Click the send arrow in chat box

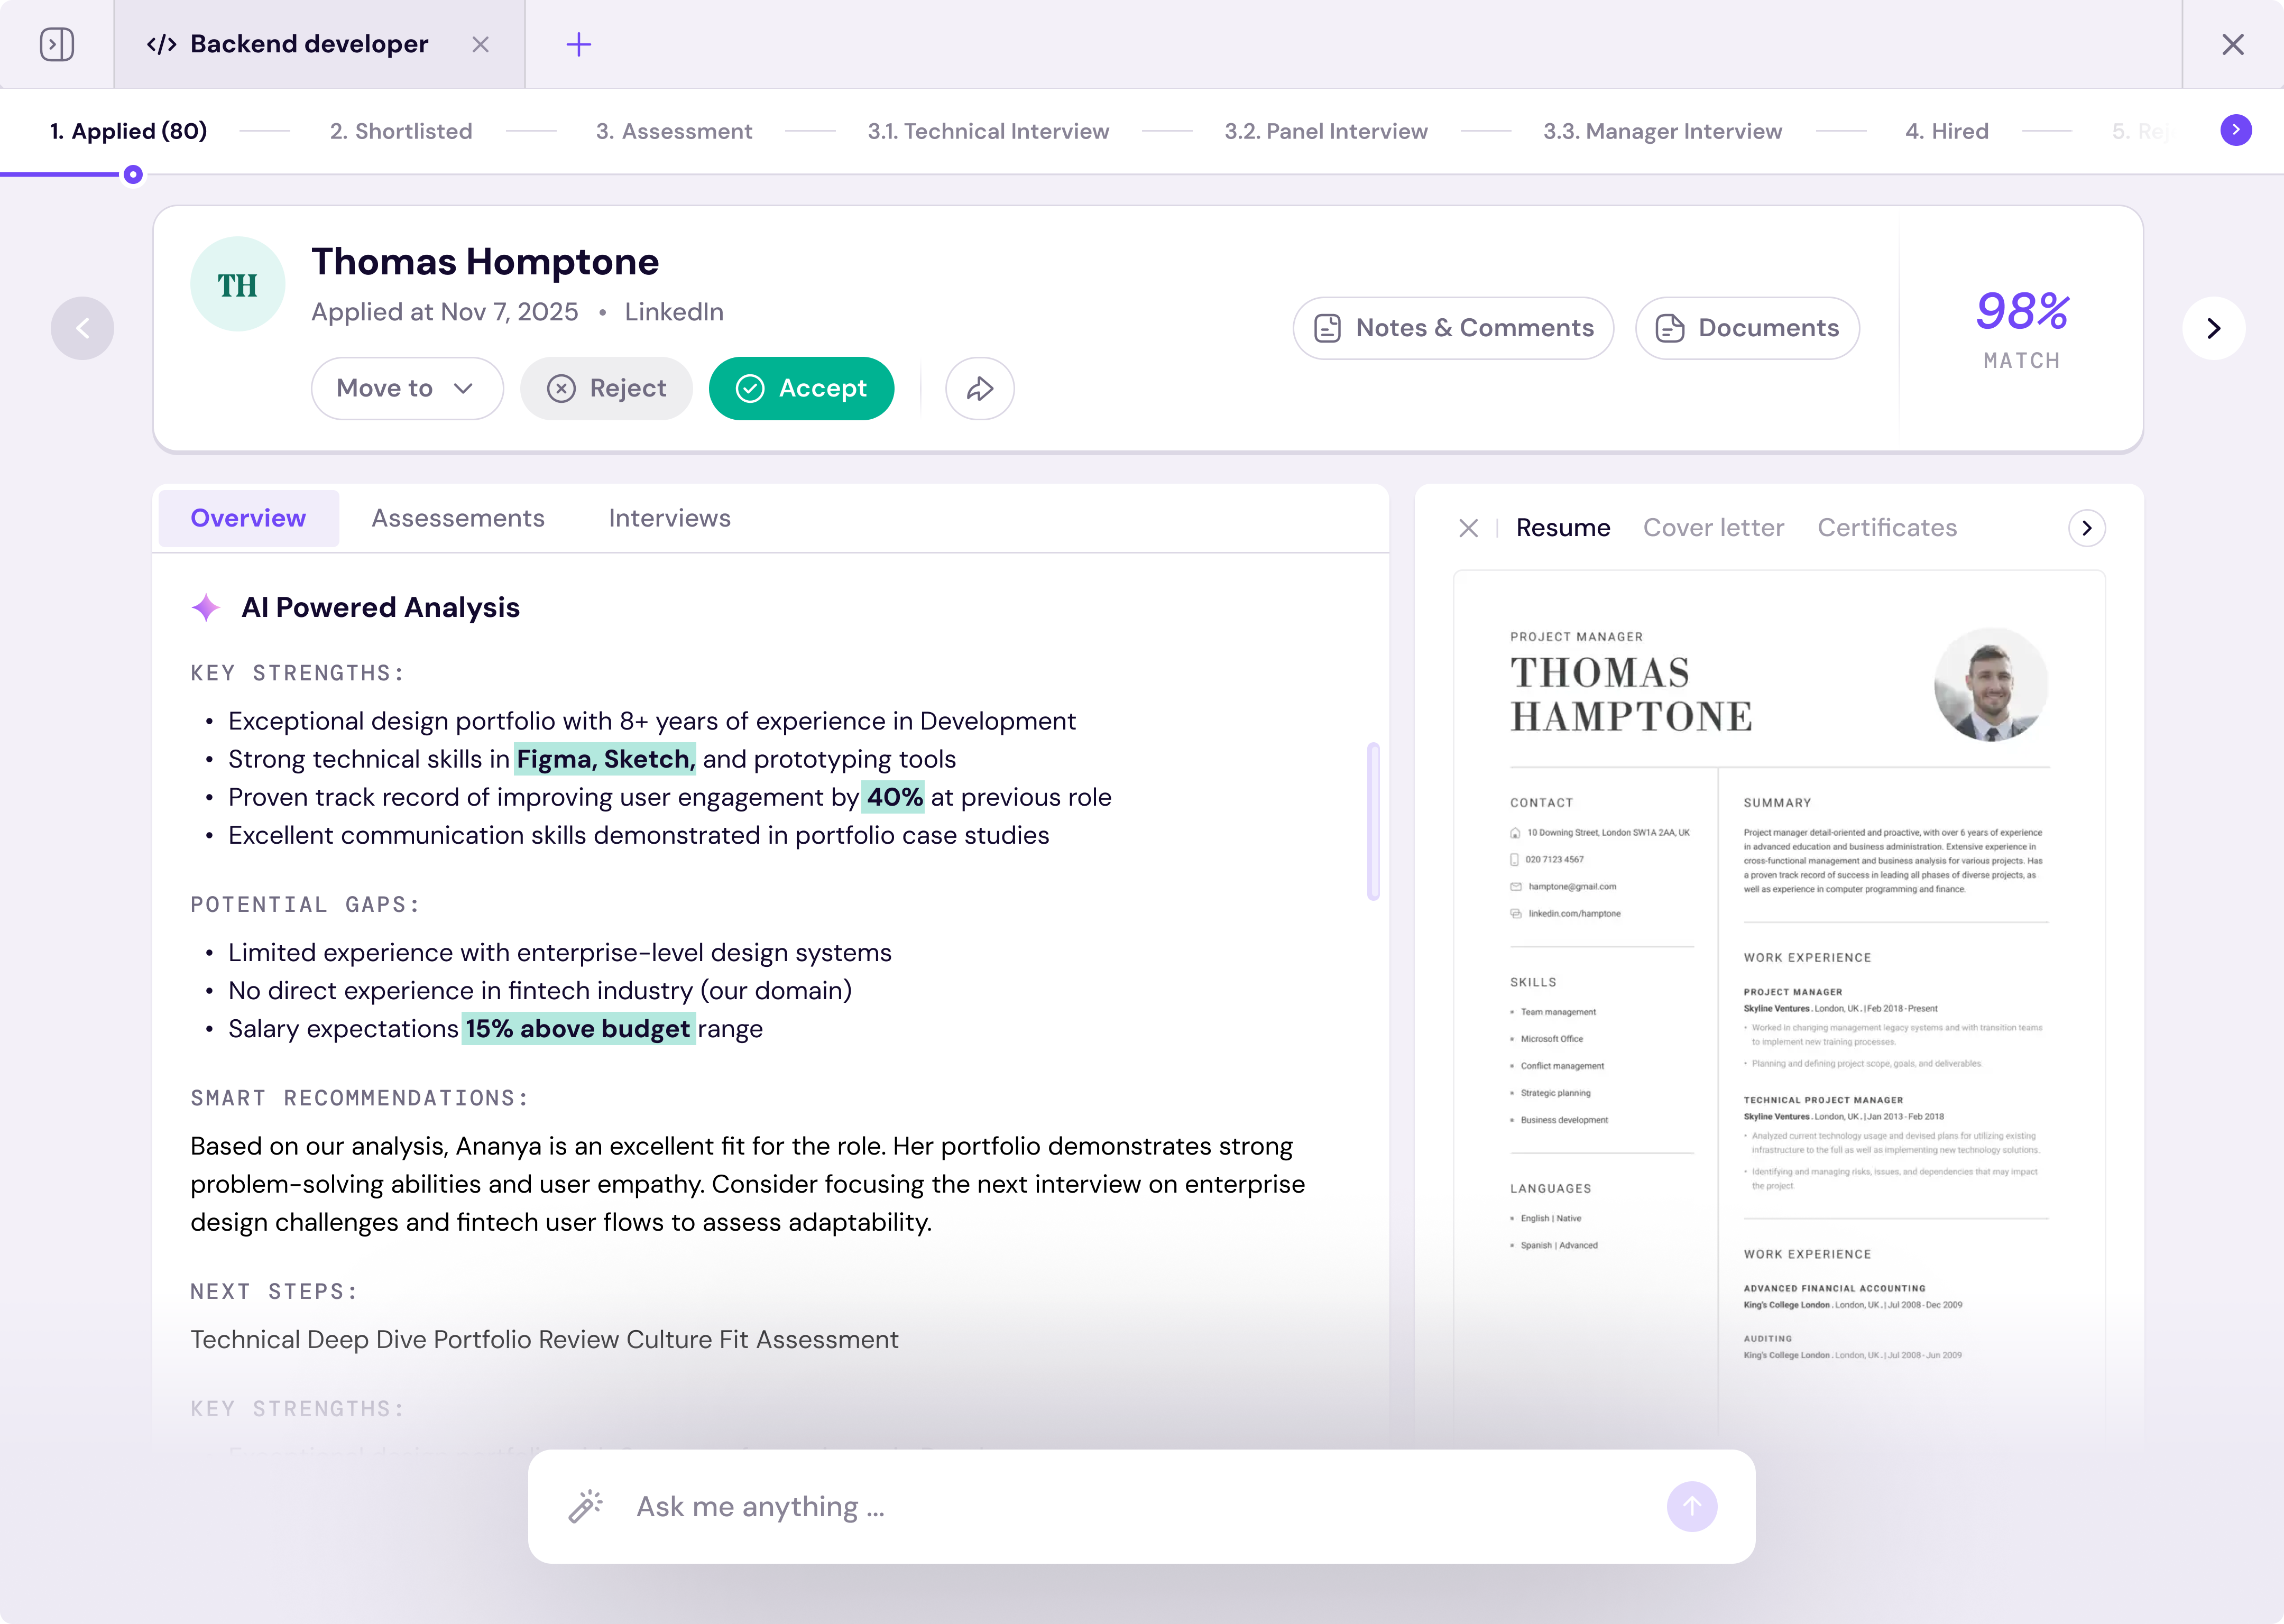click(x=1692, y=1506)
